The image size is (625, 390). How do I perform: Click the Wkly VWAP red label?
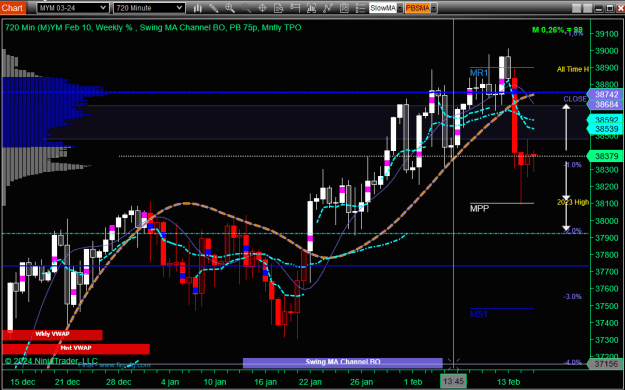(x=52, y=335)
